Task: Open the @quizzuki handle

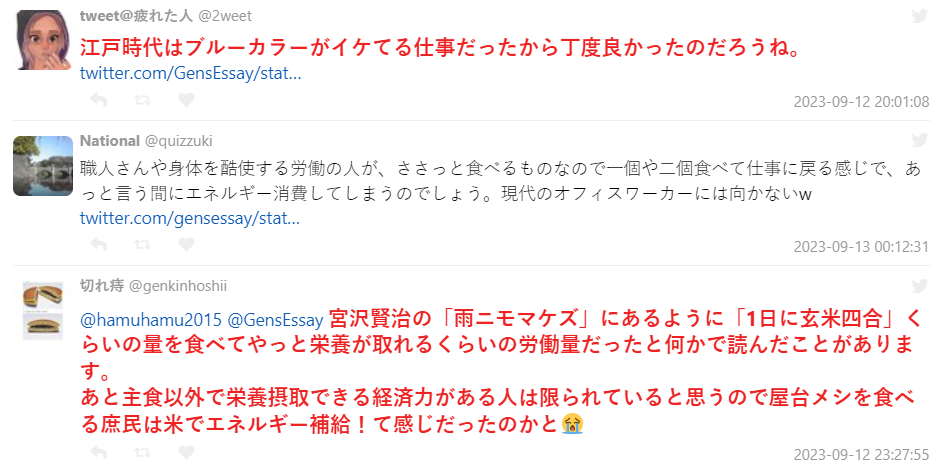Action: click(179, 141)
